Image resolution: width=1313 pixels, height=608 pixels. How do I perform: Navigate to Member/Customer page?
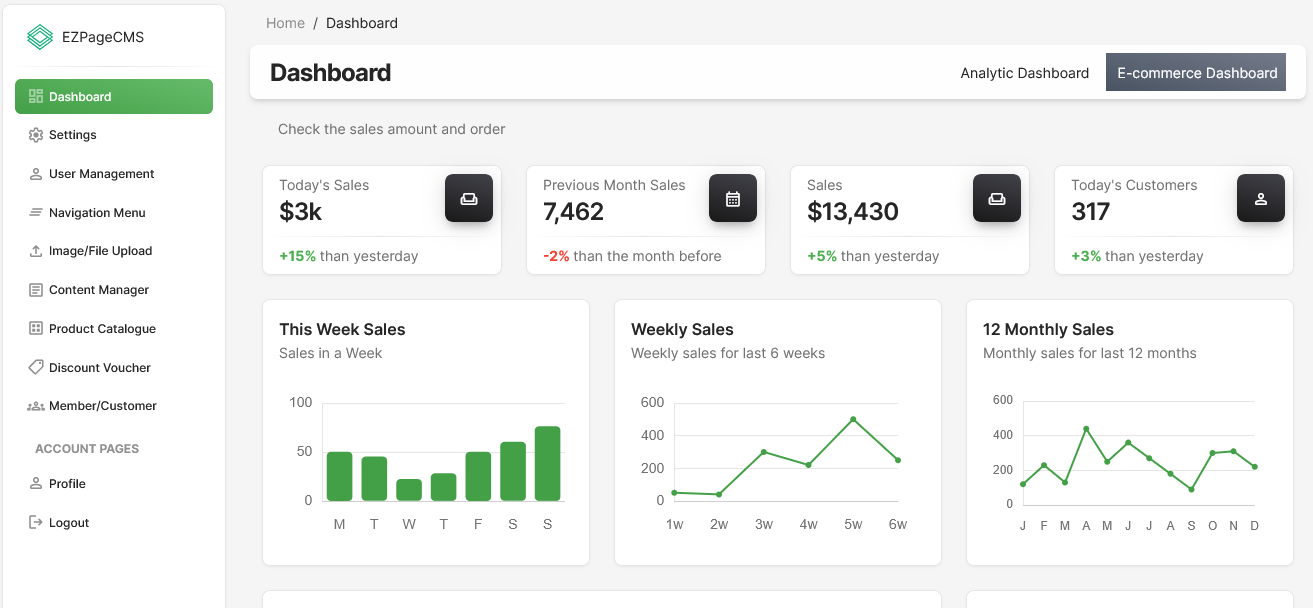(102, 406)
